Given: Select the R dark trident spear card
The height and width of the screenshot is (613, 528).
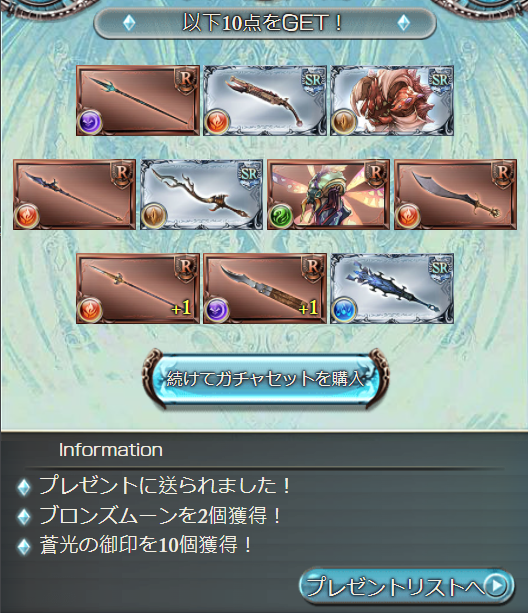Looking at the screenshot, I should pyautogui.click(x=138, y=100).
